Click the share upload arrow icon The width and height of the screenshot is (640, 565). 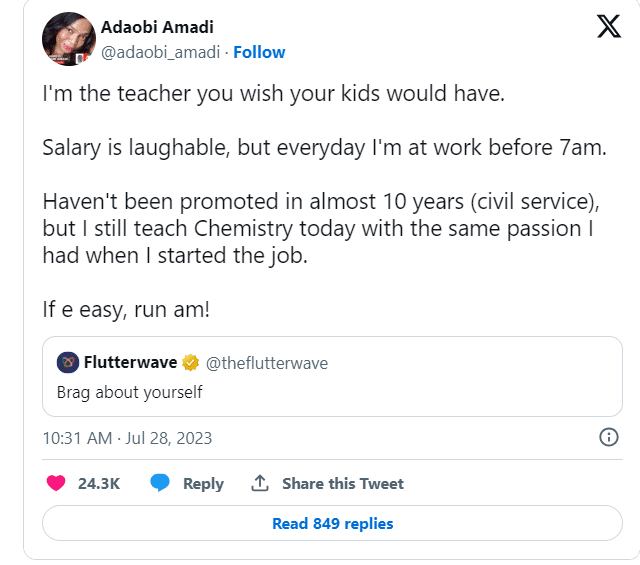coord(260,483)
